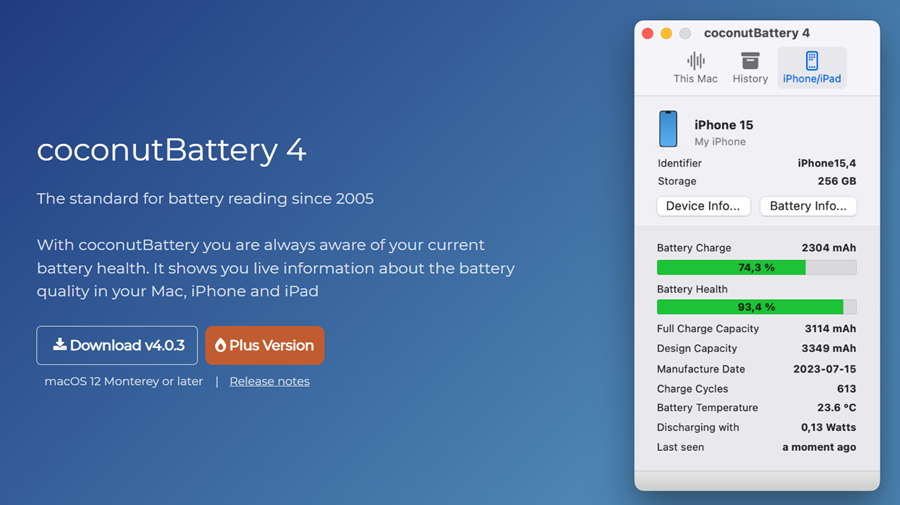
Task: Click the iPhone 15 device name
Action: coord(724,125)
